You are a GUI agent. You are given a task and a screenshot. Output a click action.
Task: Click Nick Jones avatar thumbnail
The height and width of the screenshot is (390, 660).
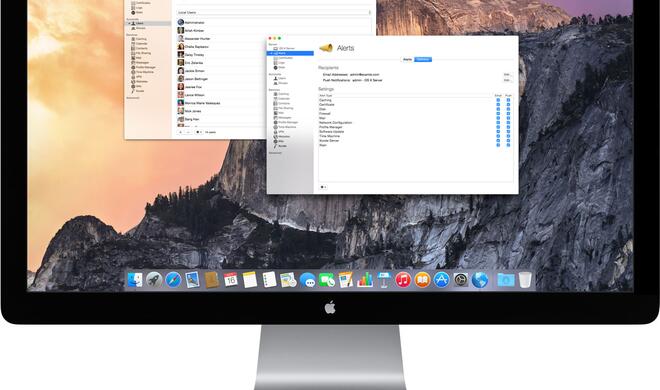(x=181, y=111)
